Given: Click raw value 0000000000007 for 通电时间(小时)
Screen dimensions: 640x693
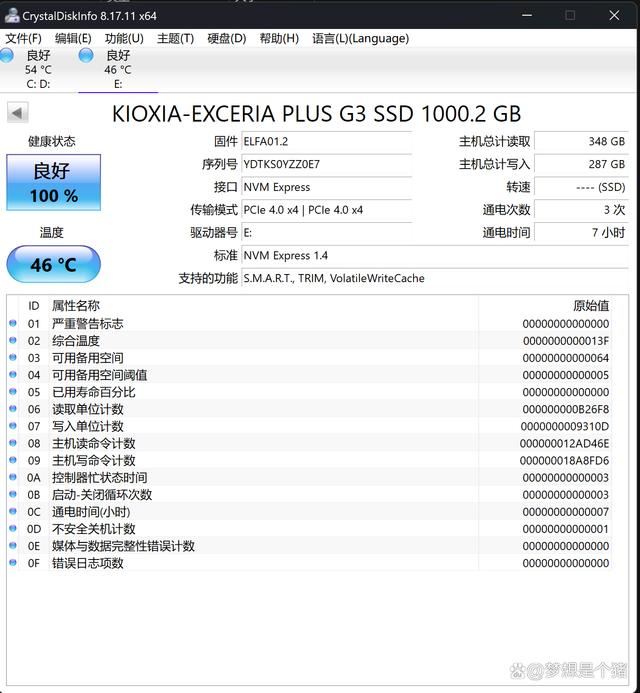Looking at the screenshot, I should [566, 512].
